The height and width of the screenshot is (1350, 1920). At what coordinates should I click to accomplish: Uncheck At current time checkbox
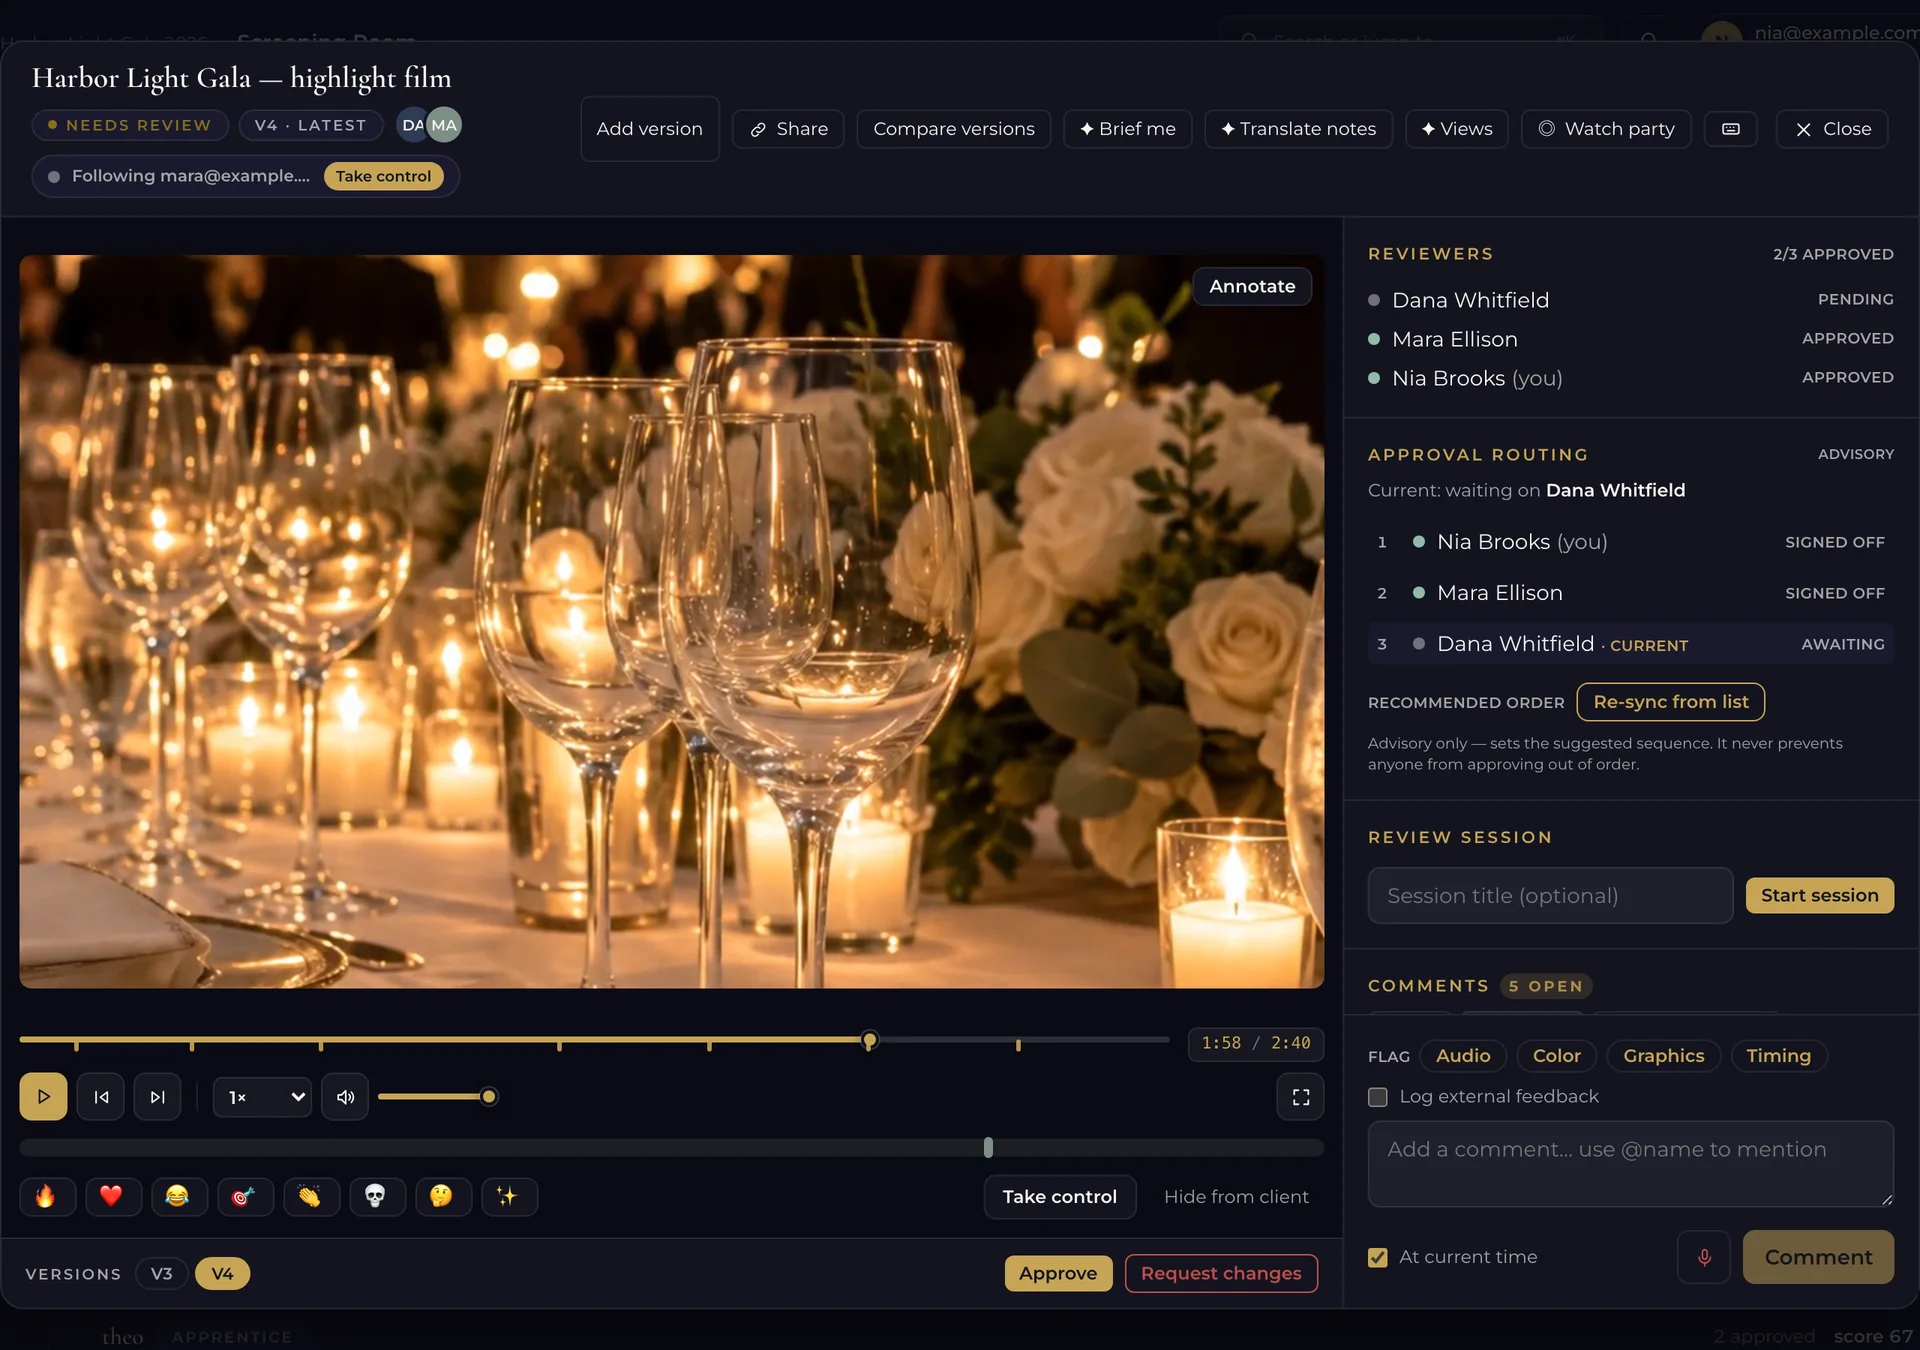(x=1378, y=1257)
